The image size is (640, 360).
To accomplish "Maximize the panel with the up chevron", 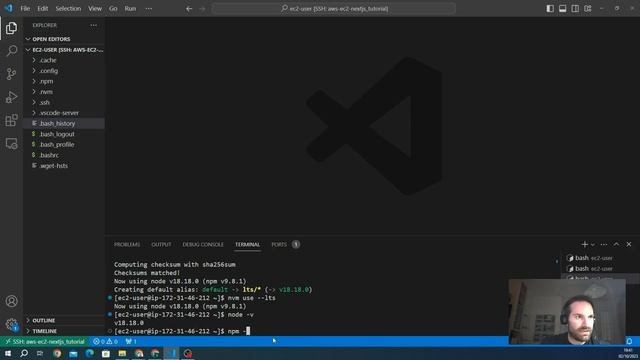I will click(616, 244).
